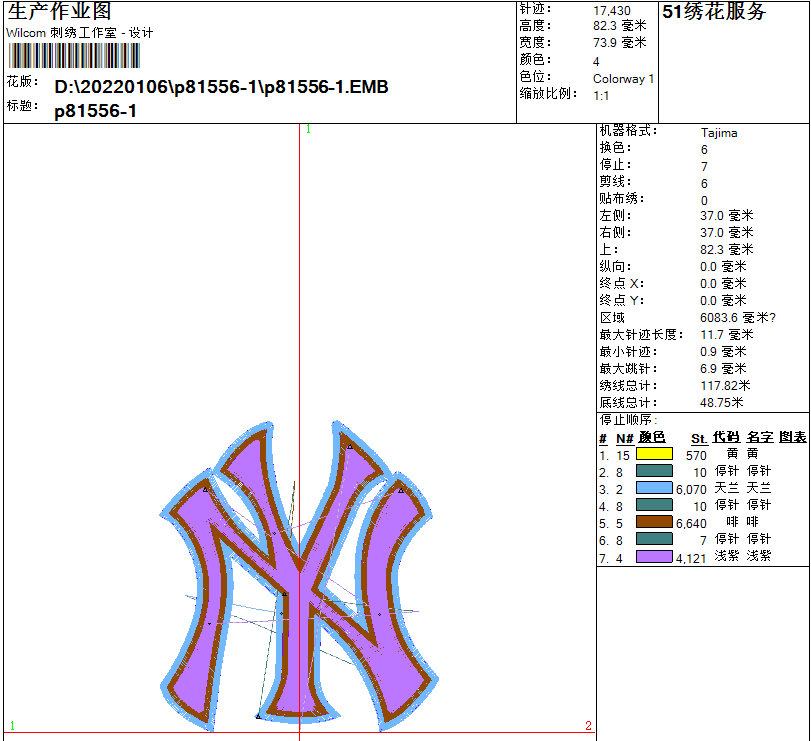This screenshot has height=741, width=811.
Task: Click the purple swatch in row 7
Action: 654,556
